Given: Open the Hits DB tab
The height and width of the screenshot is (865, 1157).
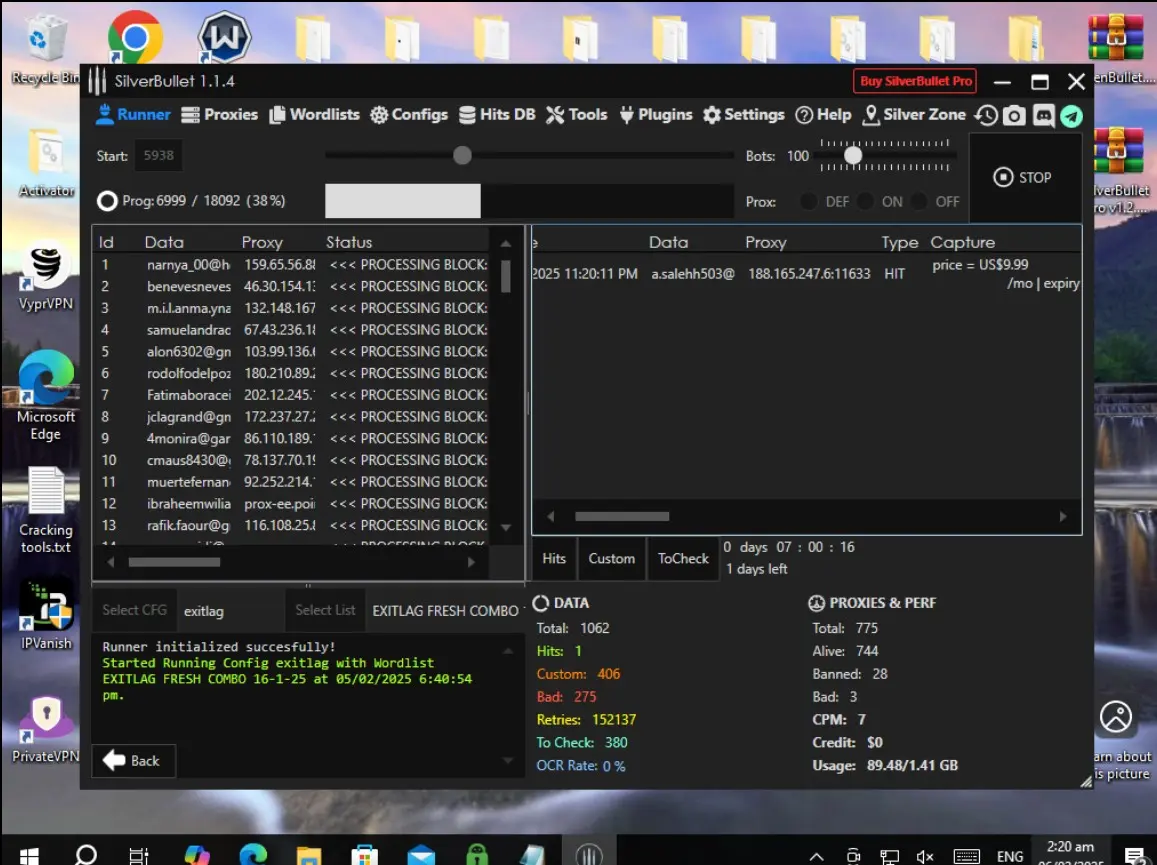Looking at the screenshot, I should [497, 114].
